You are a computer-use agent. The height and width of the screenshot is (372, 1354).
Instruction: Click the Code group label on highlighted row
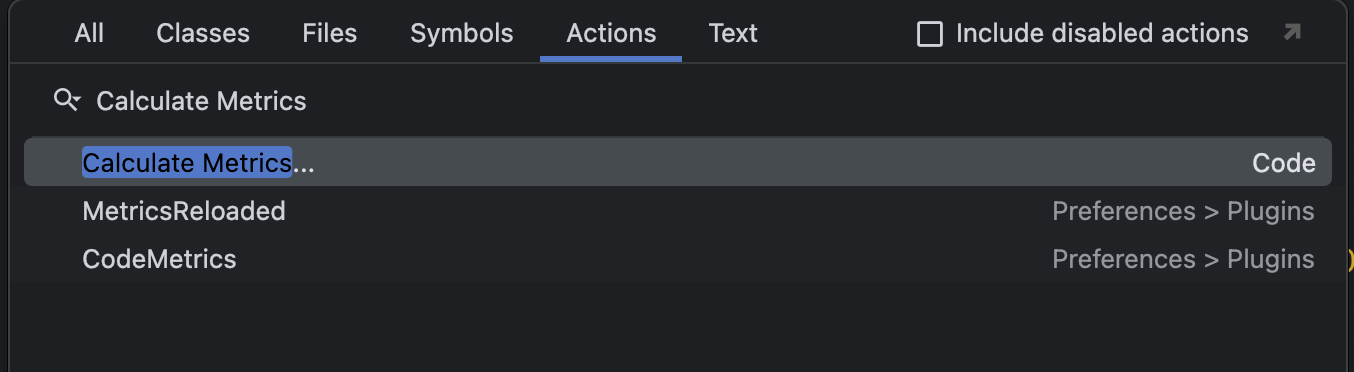click(1283, 163)
